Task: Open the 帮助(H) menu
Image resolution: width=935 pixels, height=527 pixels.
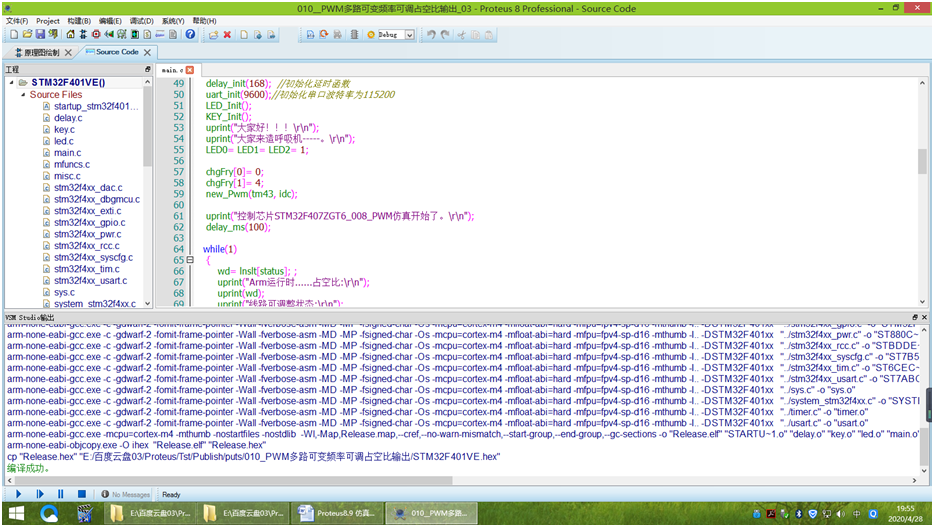Action: (x=204, y=21)
